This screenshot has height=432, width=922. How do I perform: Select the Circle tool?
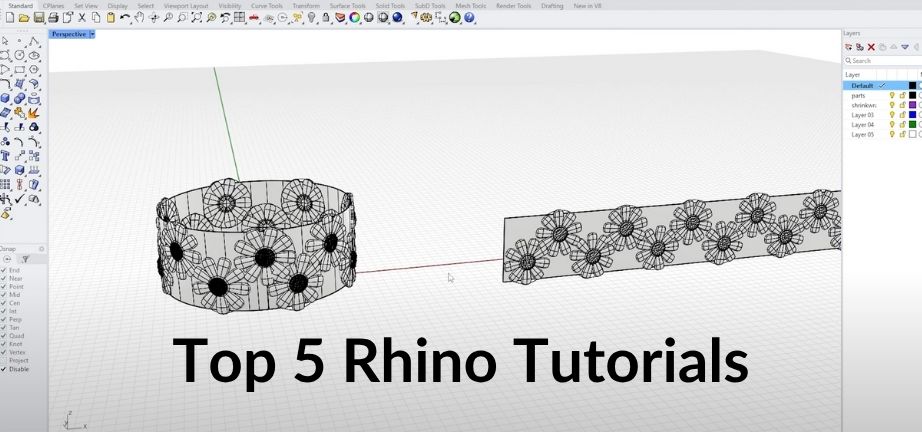click(19, 55)
